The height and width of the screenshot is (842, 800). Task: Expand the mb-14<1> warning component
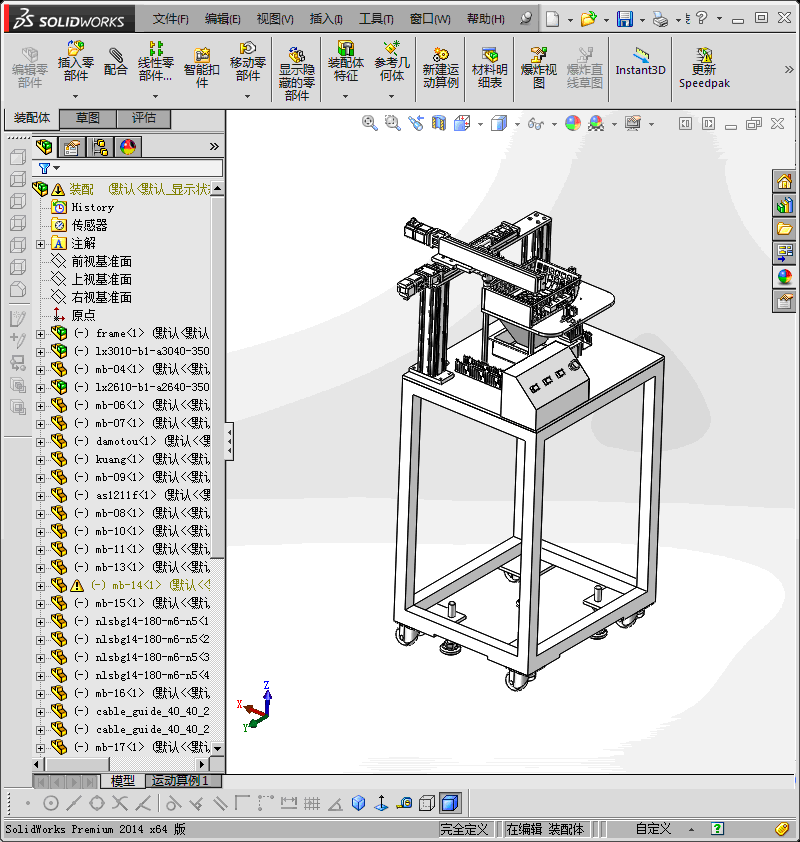40,586
